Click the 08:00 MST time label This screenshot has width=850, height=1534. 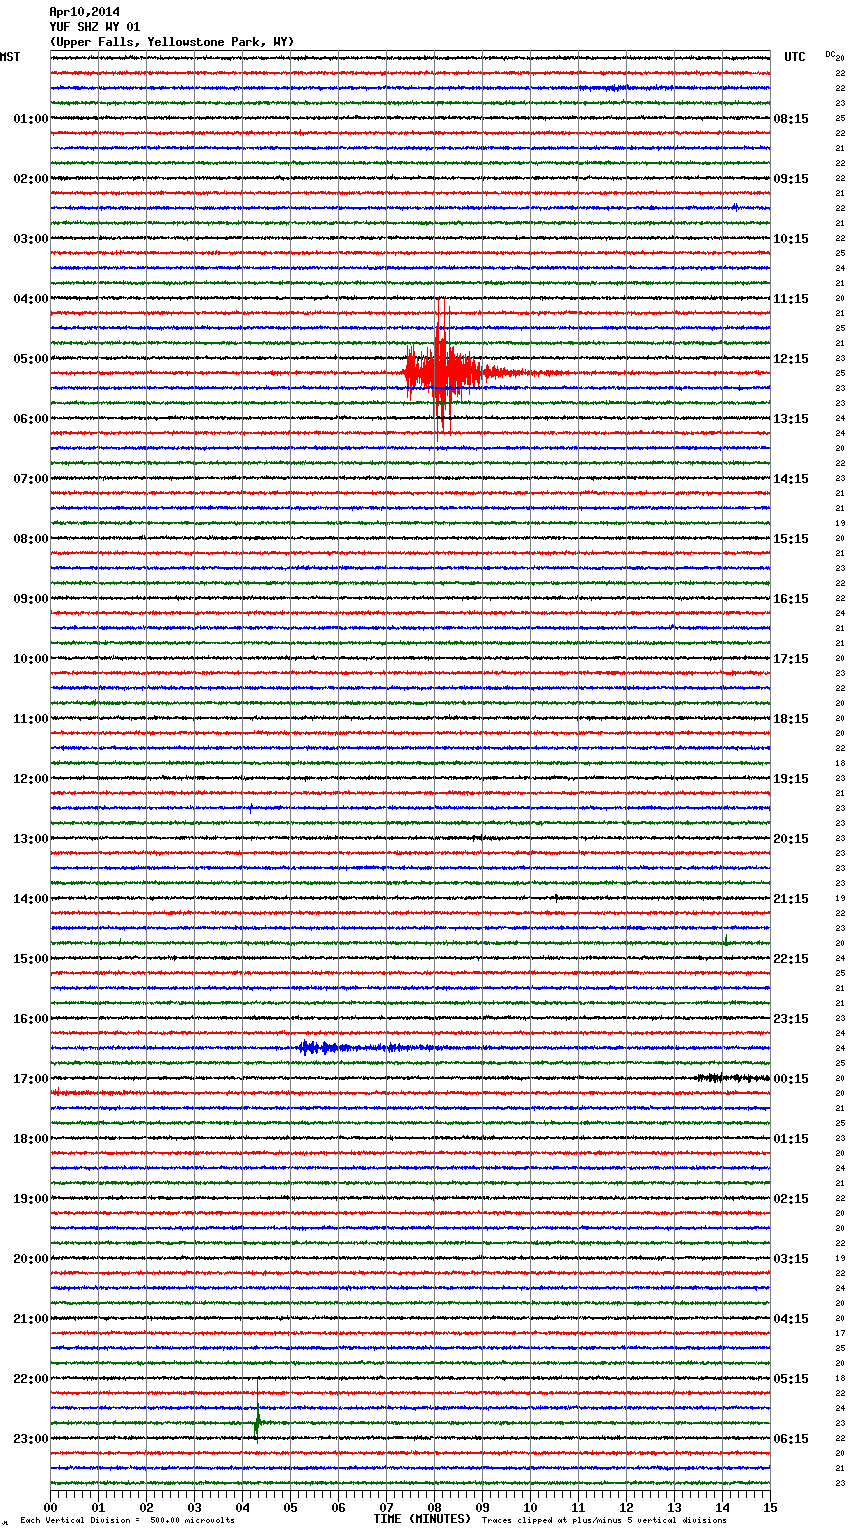point(30,539)
